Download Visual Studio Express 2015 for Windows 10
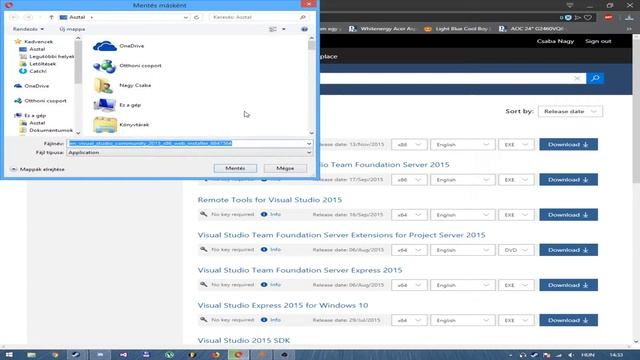640x360 pixels. 568,320
